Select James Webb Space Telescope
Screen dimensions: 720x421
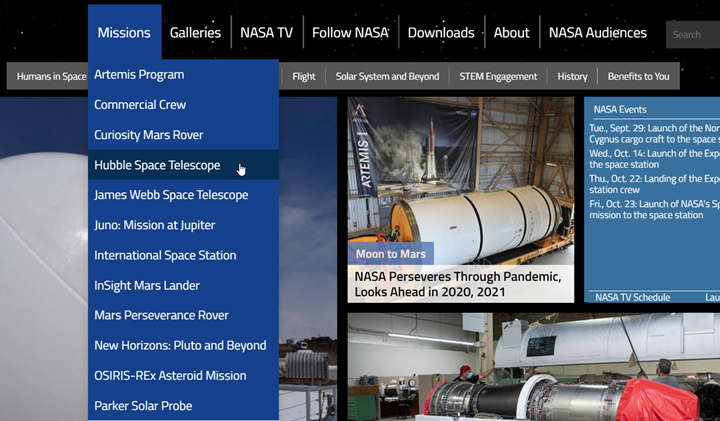point(183,195)
